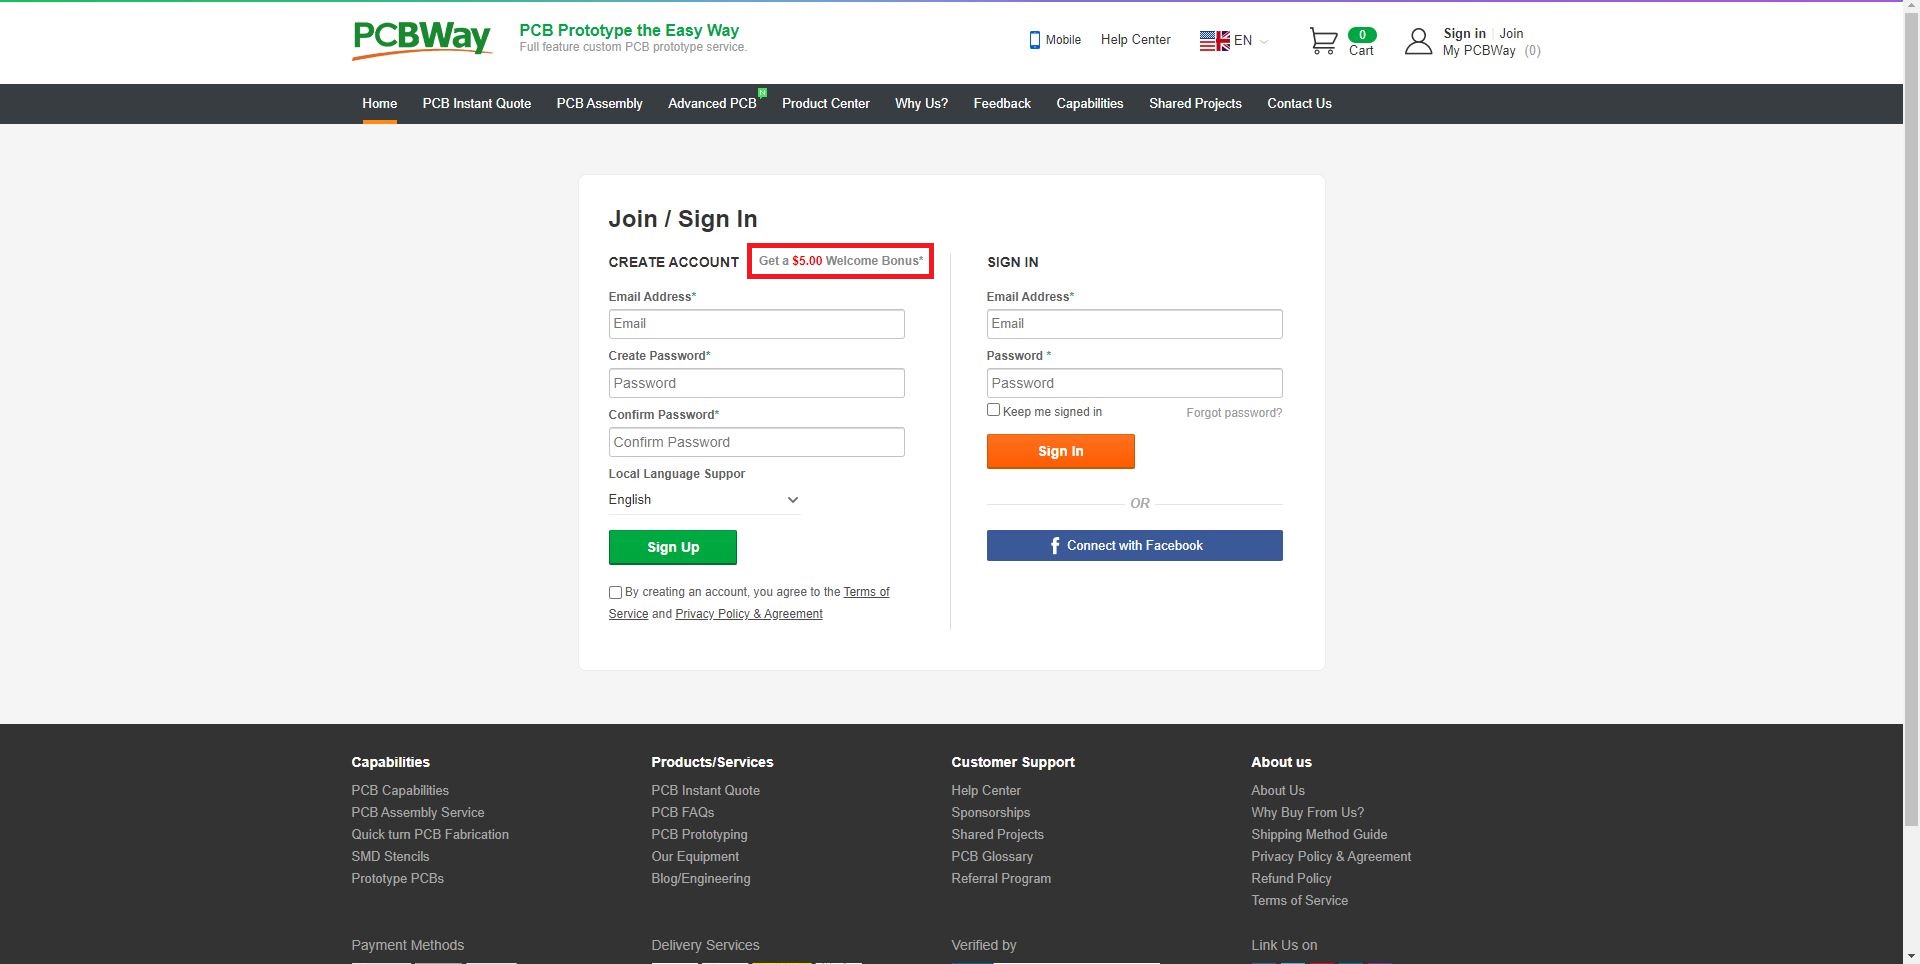Open Privacy Policy & Agreement footer link
The height and width of the screenshot is (964, 1920).
[x=1331, y=857]
